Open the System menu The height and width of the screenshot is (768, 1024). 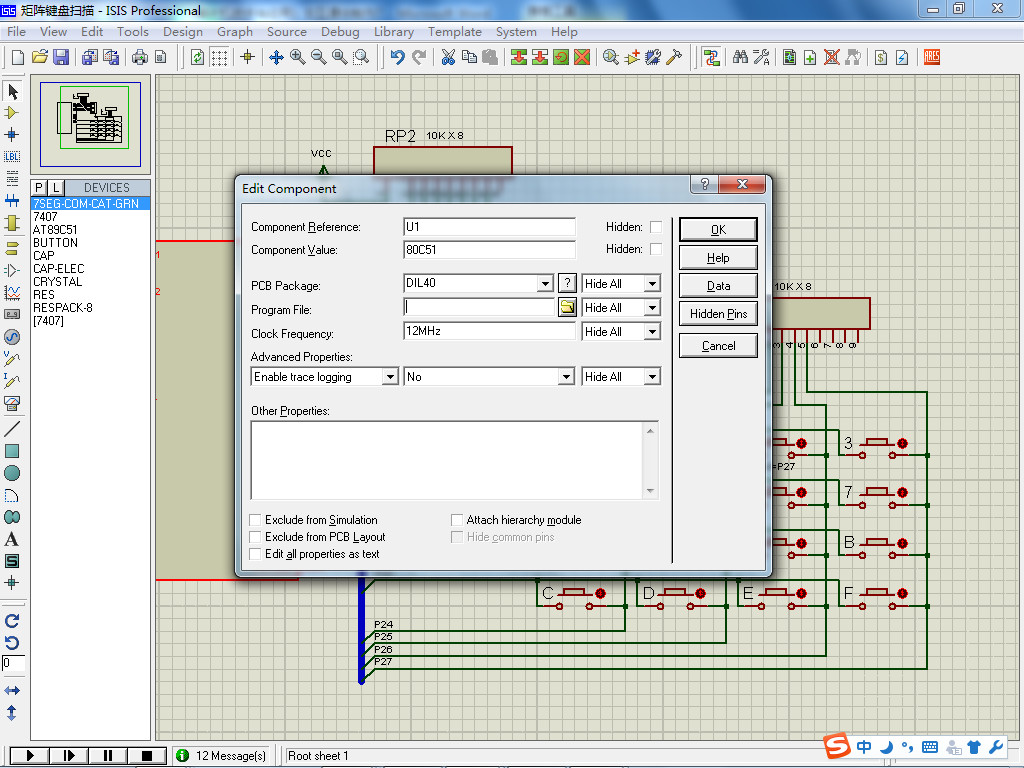pyautogui.click(x=516, y=31)
